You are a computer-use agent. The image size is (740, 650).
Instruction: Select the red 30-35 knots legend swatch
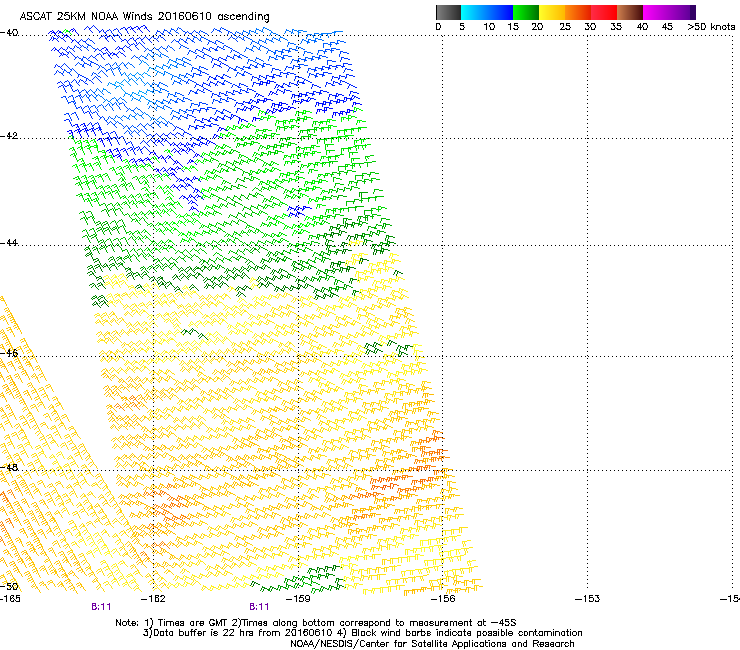coord(604,12)
